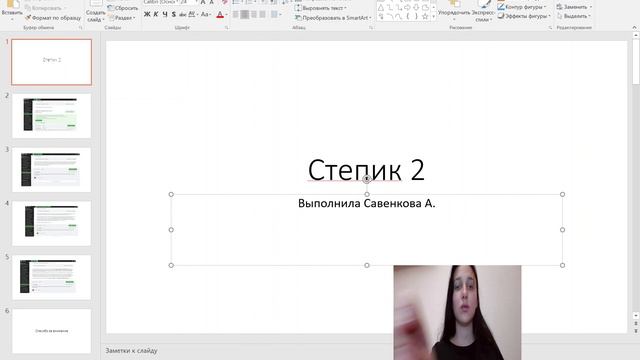Open Эффекты фигуры effects menu
The width and height of the screenshot is (640, 360).
click(x=524, y=16)
